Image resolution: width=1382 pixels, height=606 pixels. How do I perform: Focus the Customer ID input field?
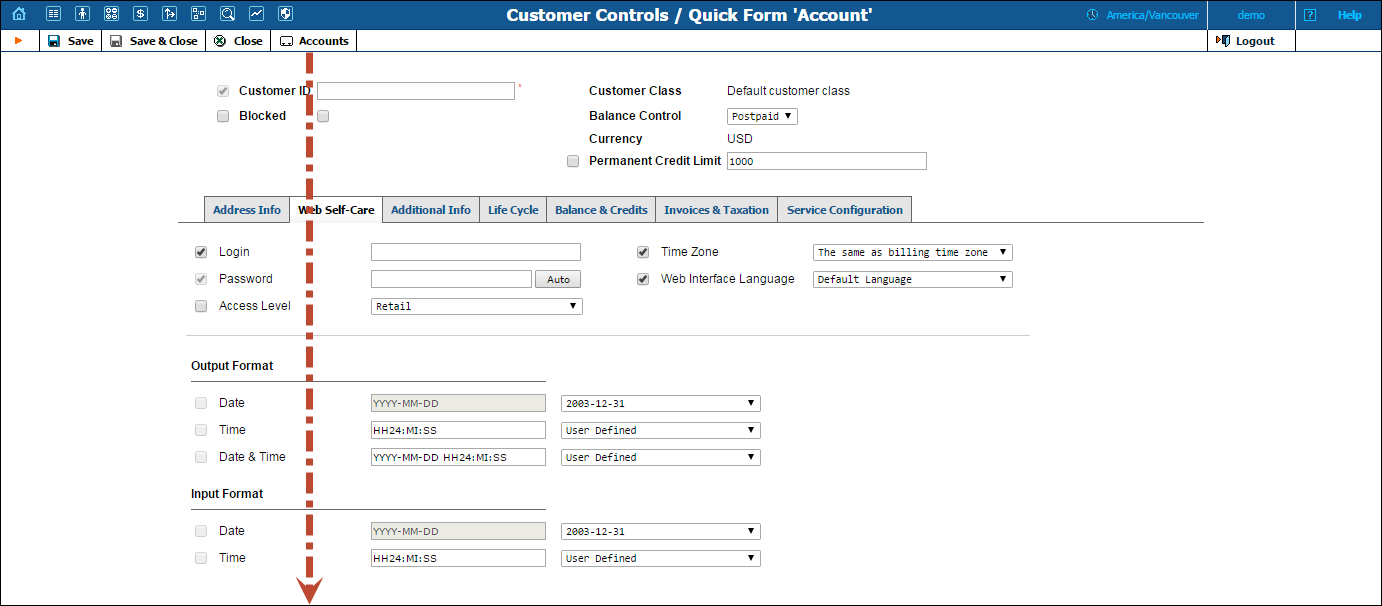(416, 91)
